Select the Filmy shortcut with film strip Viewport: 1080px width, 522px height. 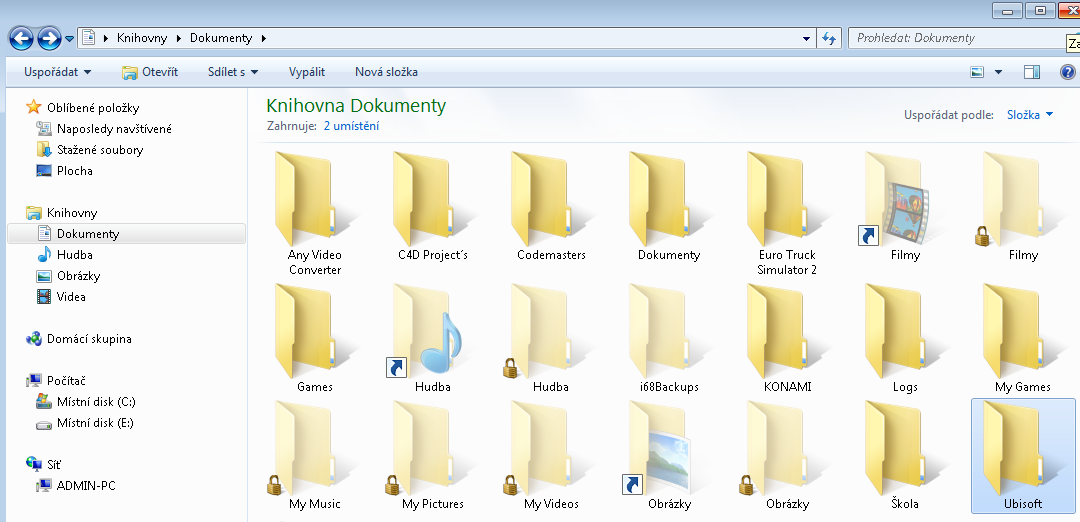coord(905,205)
